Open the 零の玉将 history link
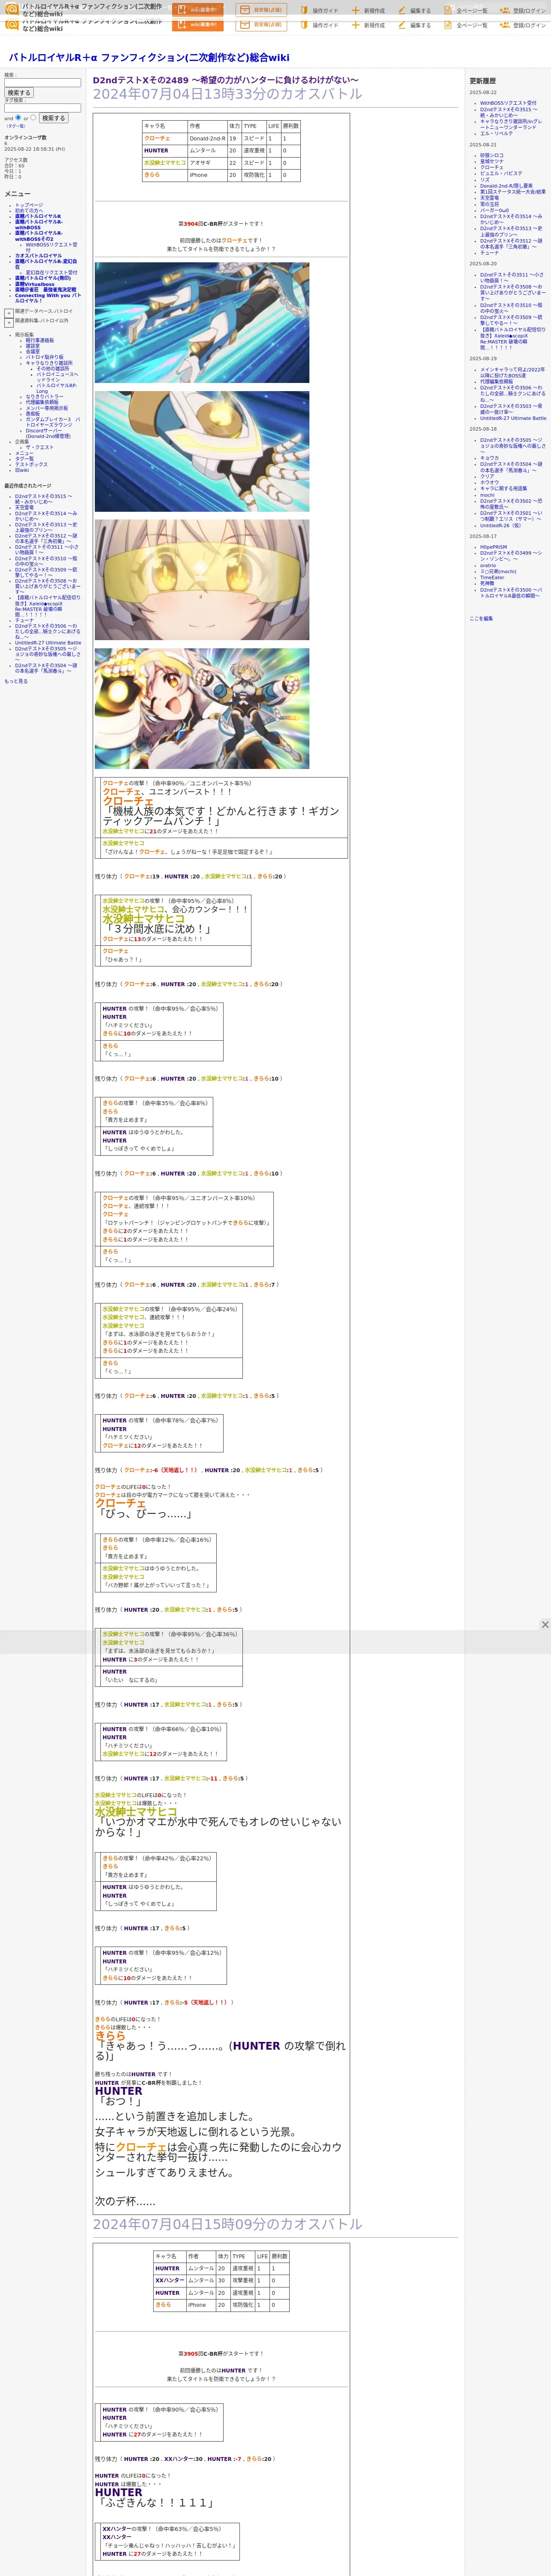Viewport: 551px width, 2576px height. (489, 204)
